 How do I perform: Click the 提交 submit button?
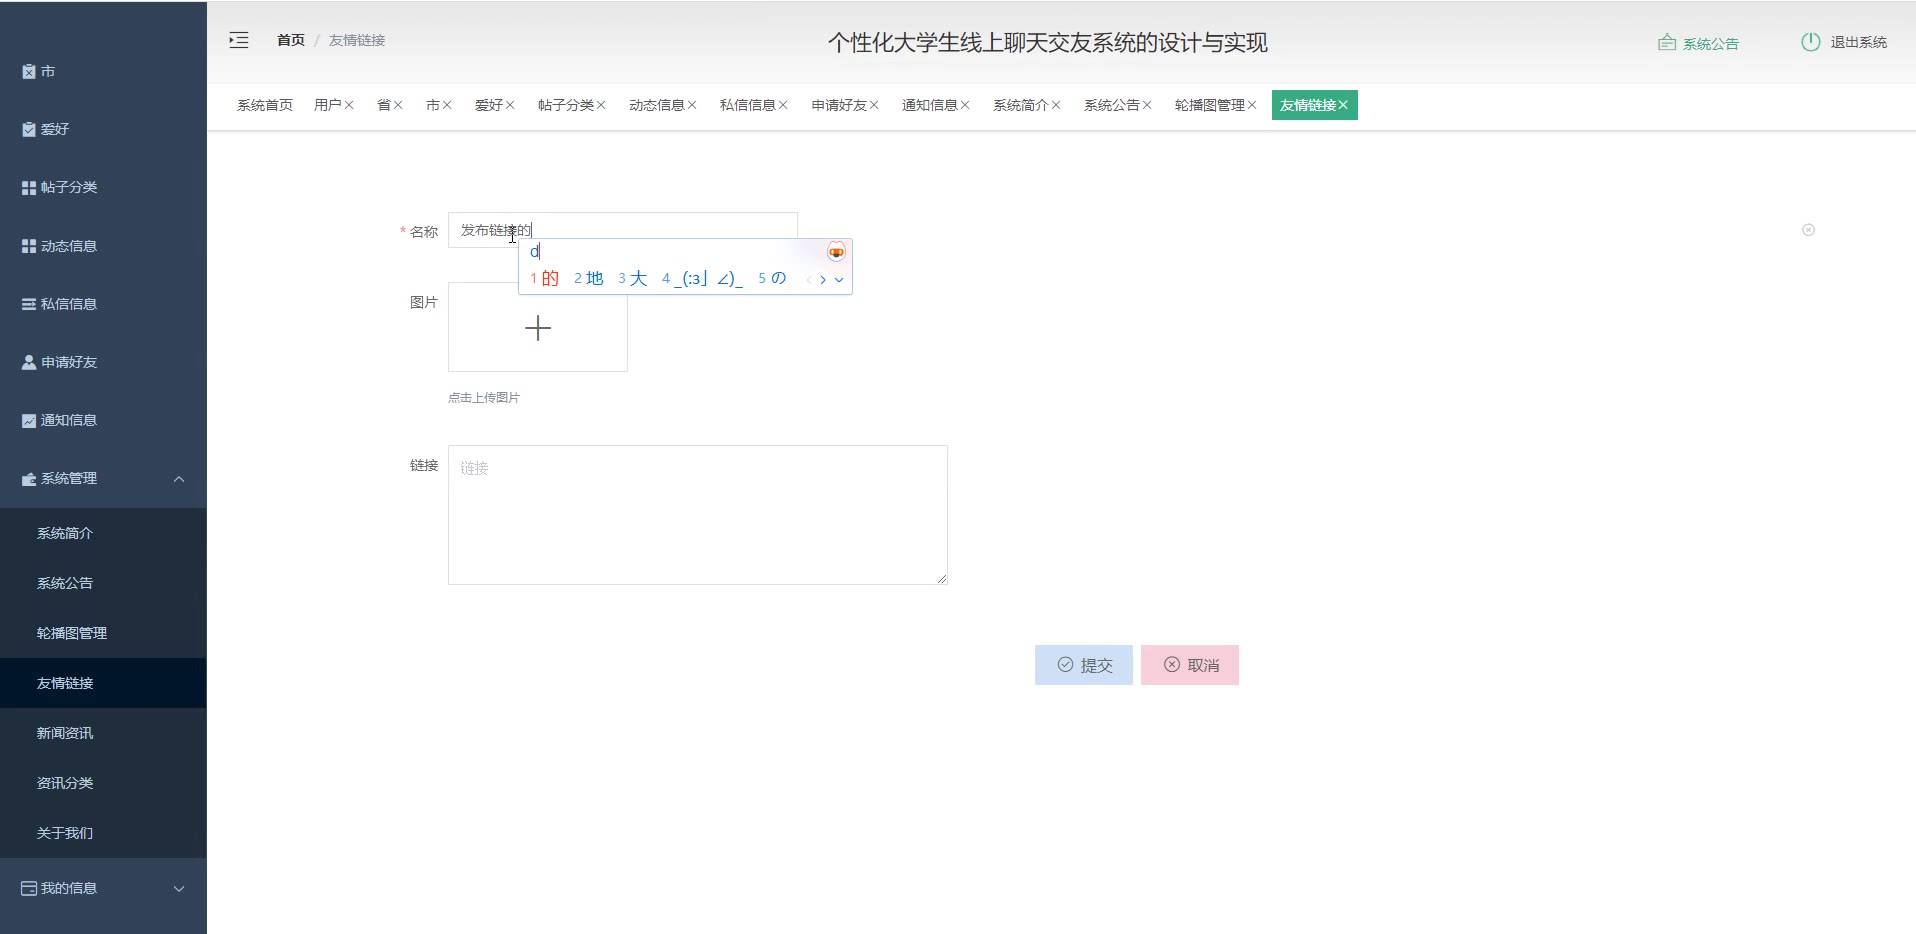point(1084,665)
